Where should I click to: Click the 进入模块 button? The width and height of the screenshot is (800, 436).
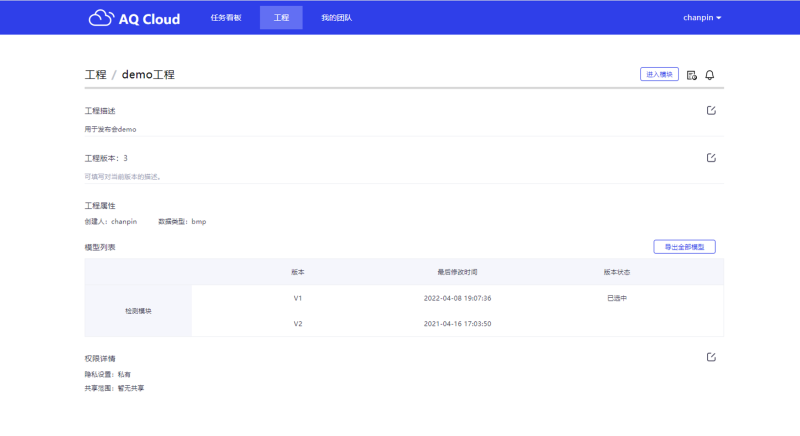tap(659, 74)
